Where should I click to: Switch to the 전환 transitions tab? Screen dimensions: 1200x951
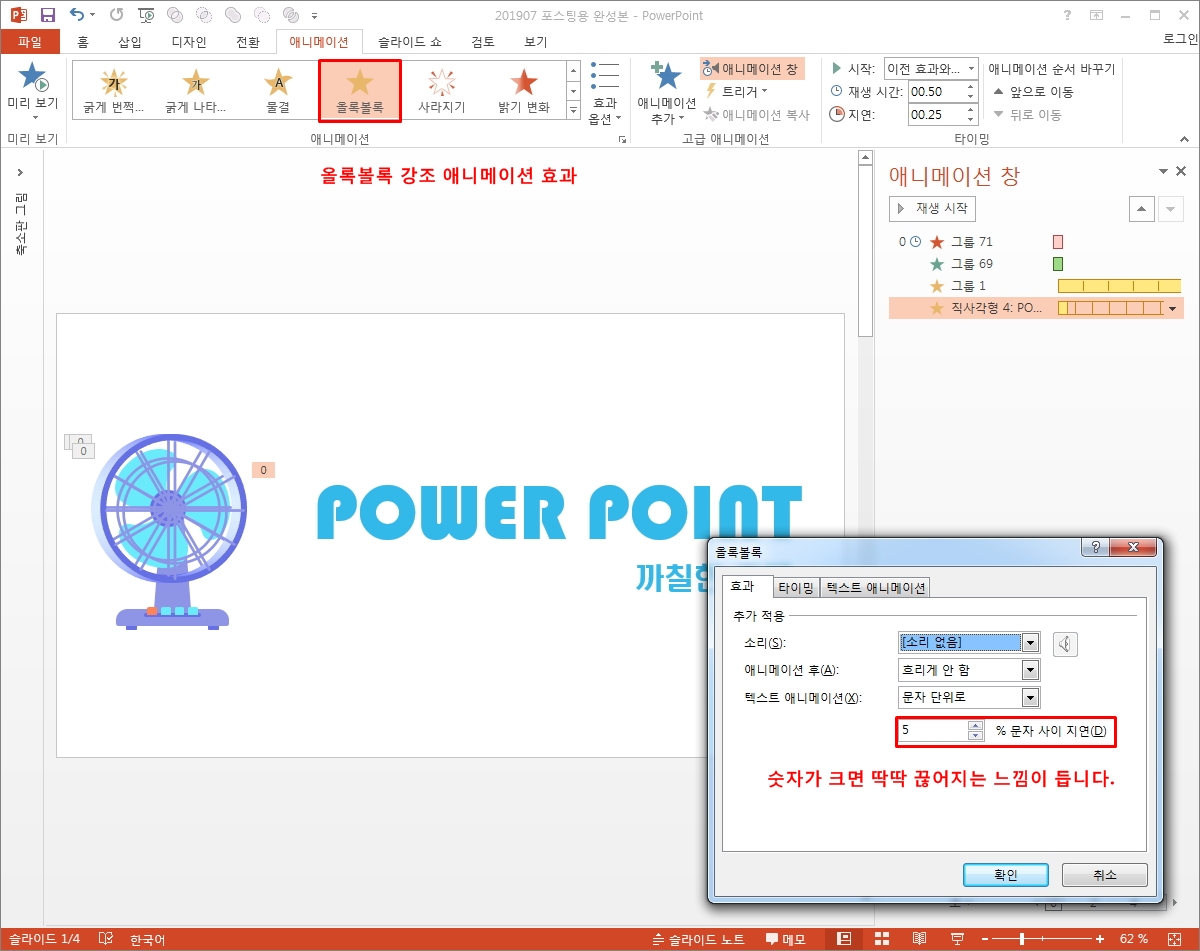point(247,41)
